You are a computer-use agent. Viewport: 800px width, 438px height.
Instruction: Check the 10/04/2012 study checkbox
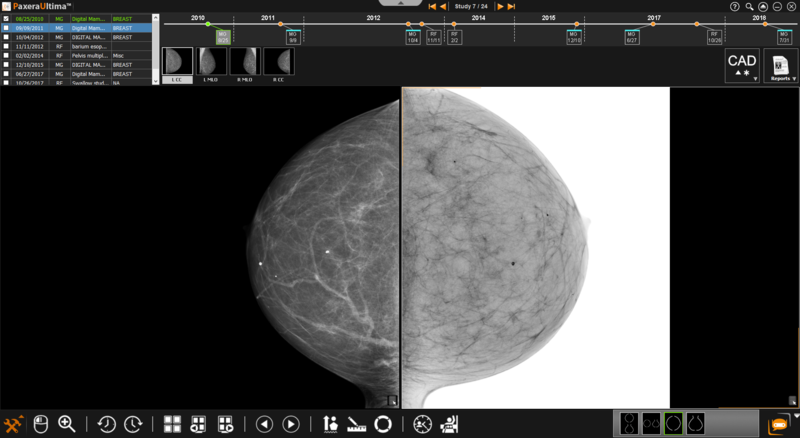pos(6,37)
